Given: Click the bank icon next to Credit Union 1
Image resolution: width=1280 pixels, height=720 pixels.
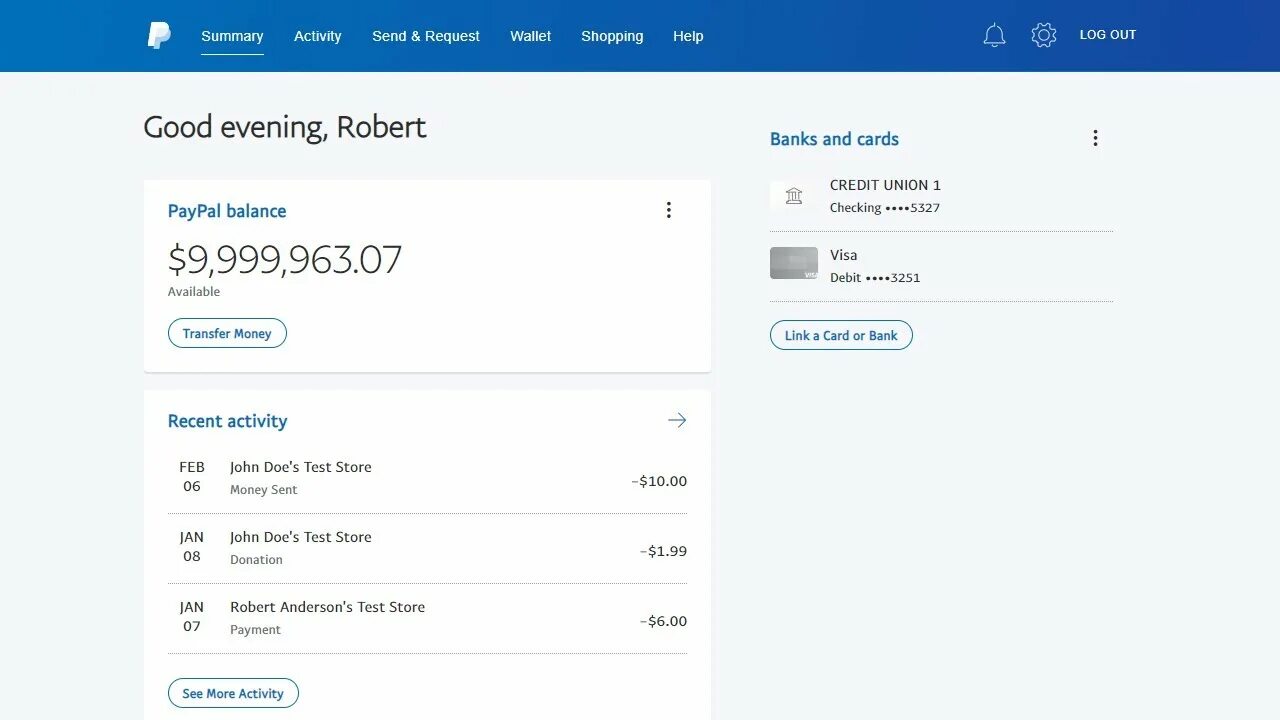Looking at the screenshot, I should (793, 196).
